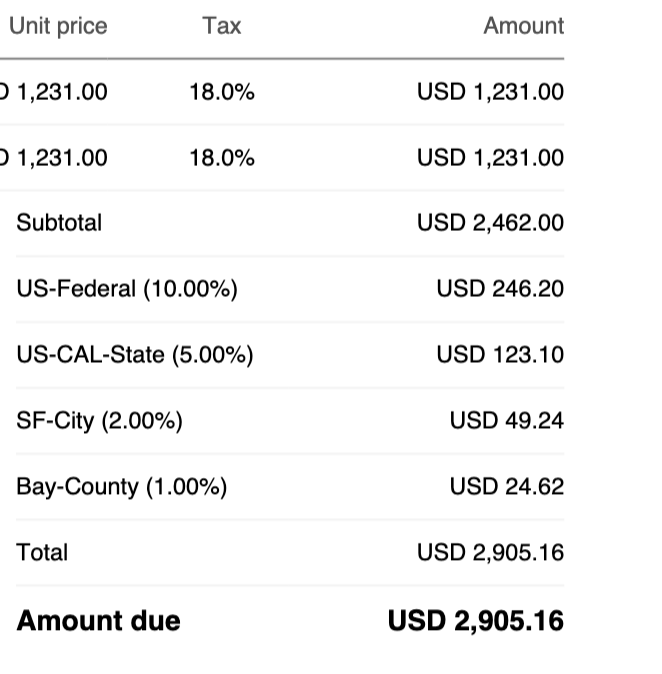Viewport: 662px width, 674px height.
Task: Click second row amount USD 1,231.00
Action: pyautogui.click(x=490, y=158)
